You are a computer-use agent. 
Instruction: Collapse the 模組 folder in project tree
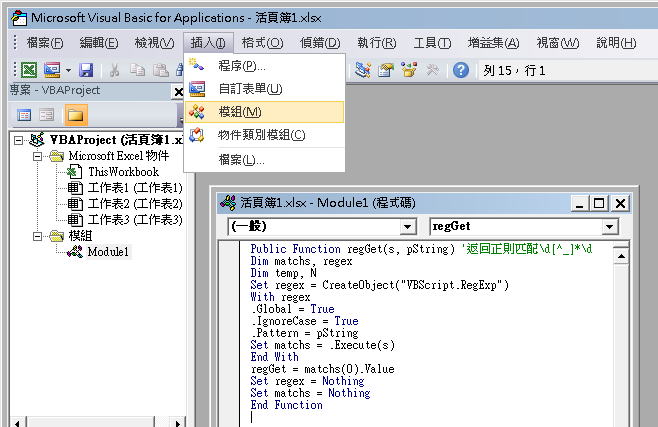37,237
